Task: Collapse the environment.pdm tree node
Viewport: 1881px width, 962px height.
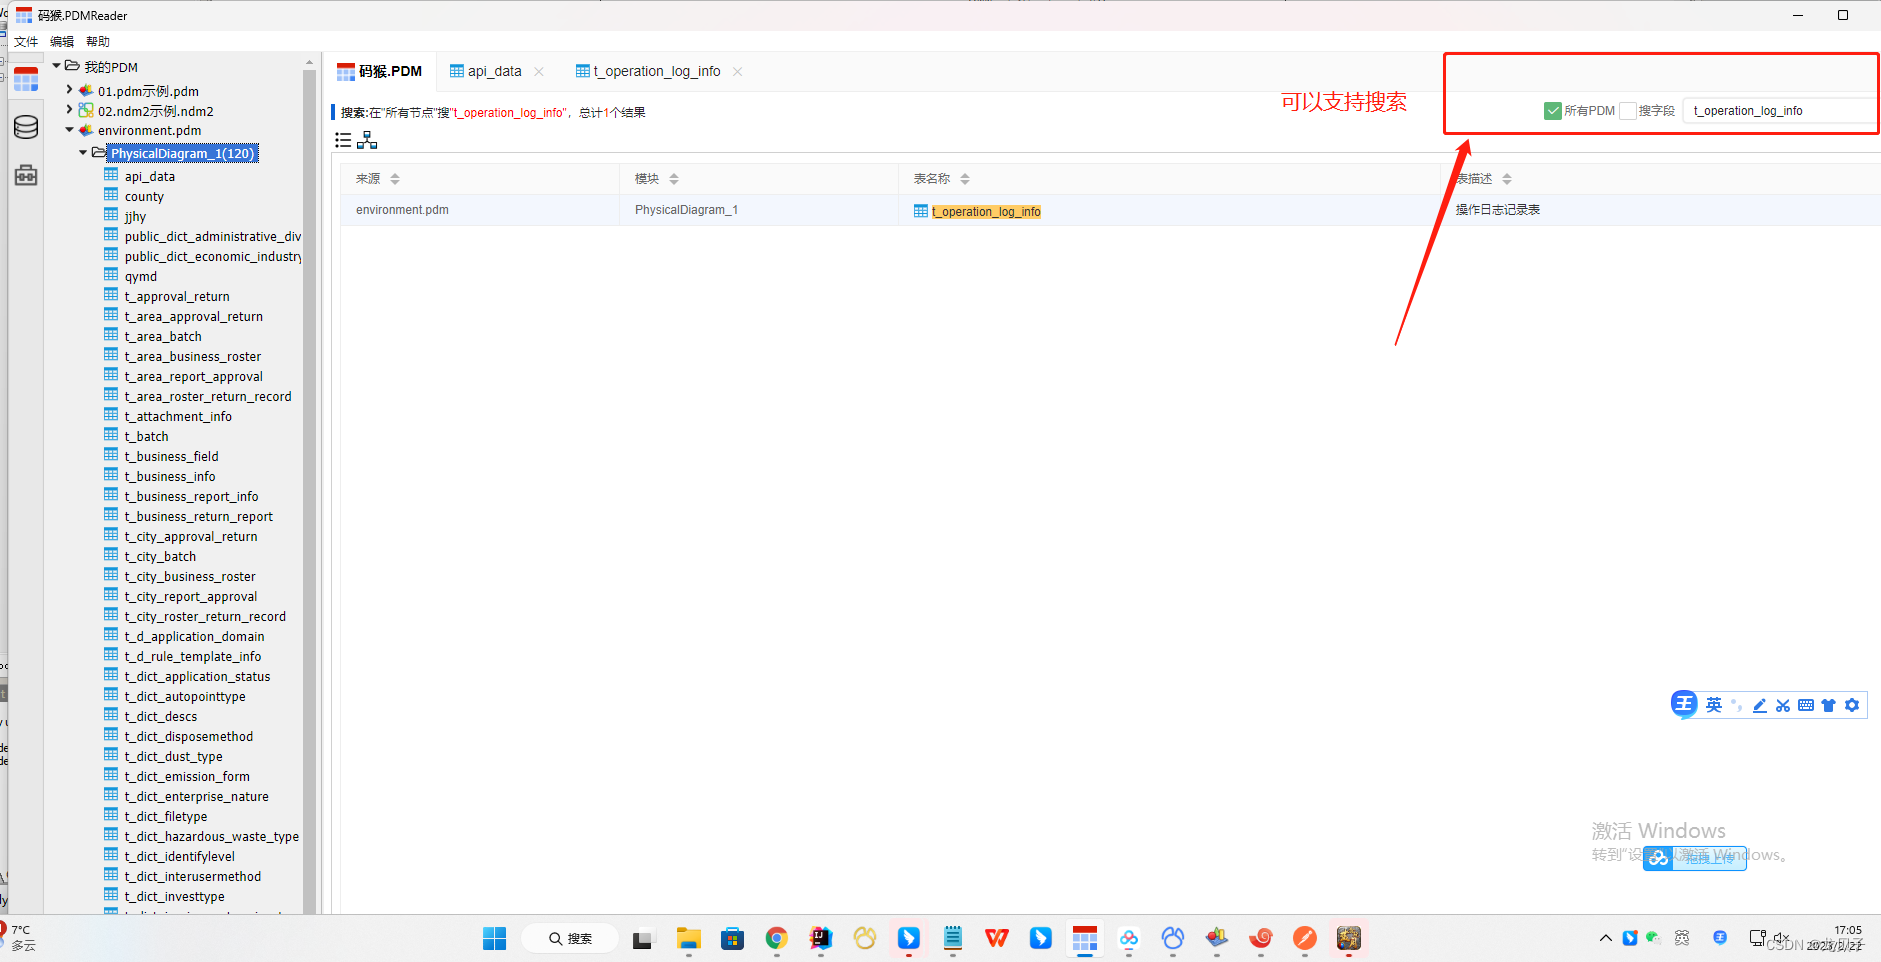Action: (x=68, y=130)
